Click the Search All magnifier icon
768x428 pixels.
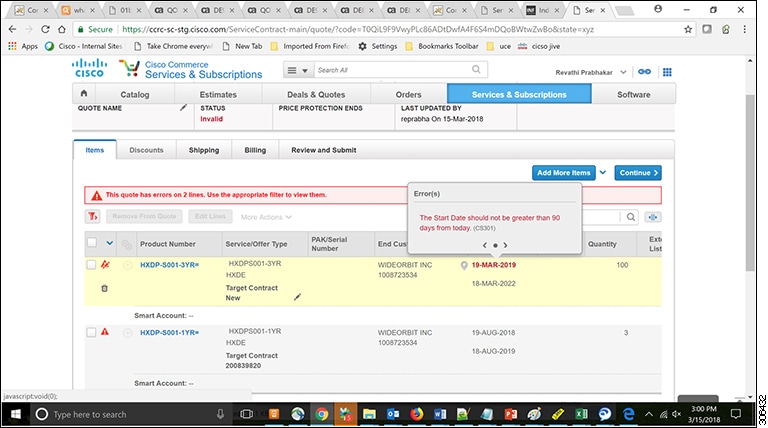click(476, 70)
